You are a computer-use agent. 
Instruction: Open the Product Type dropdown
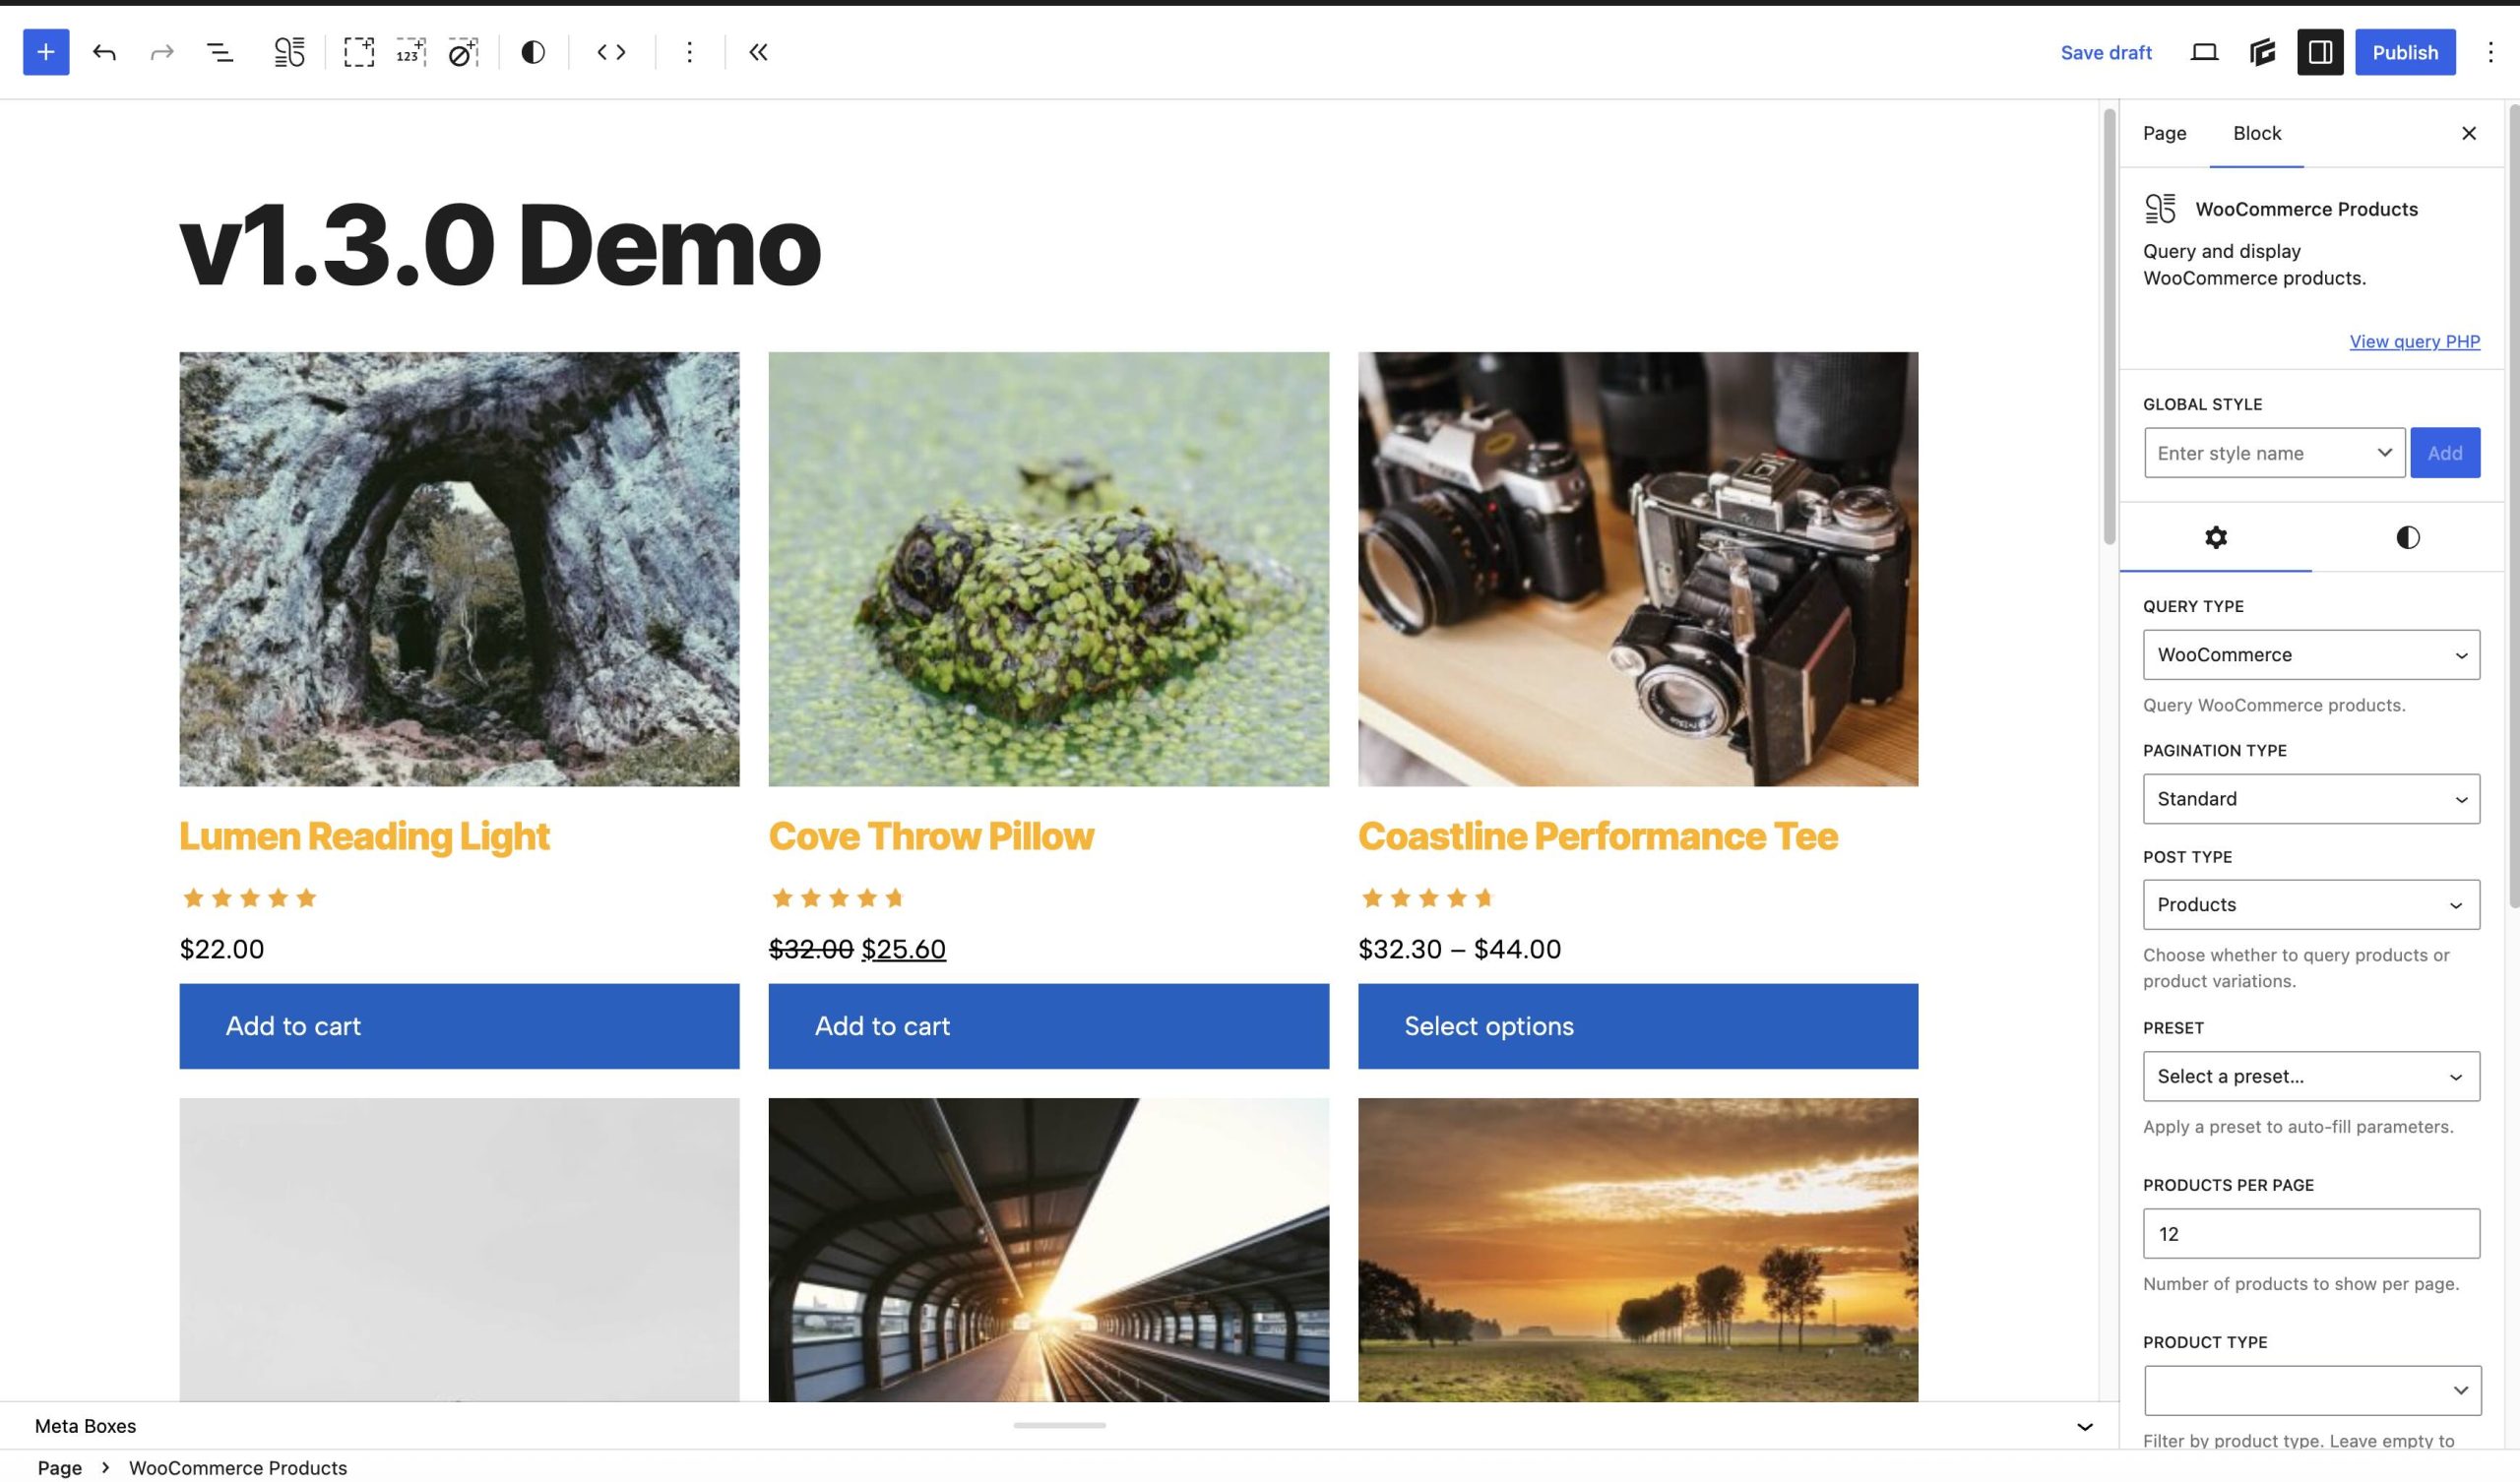coord(2312,1391)
